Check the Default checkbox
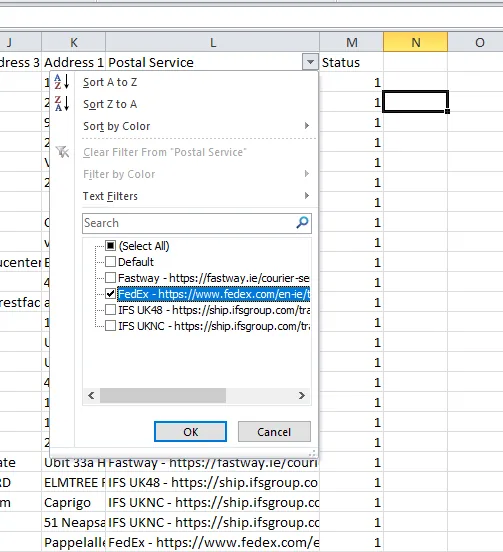 (x=111, y=262)
